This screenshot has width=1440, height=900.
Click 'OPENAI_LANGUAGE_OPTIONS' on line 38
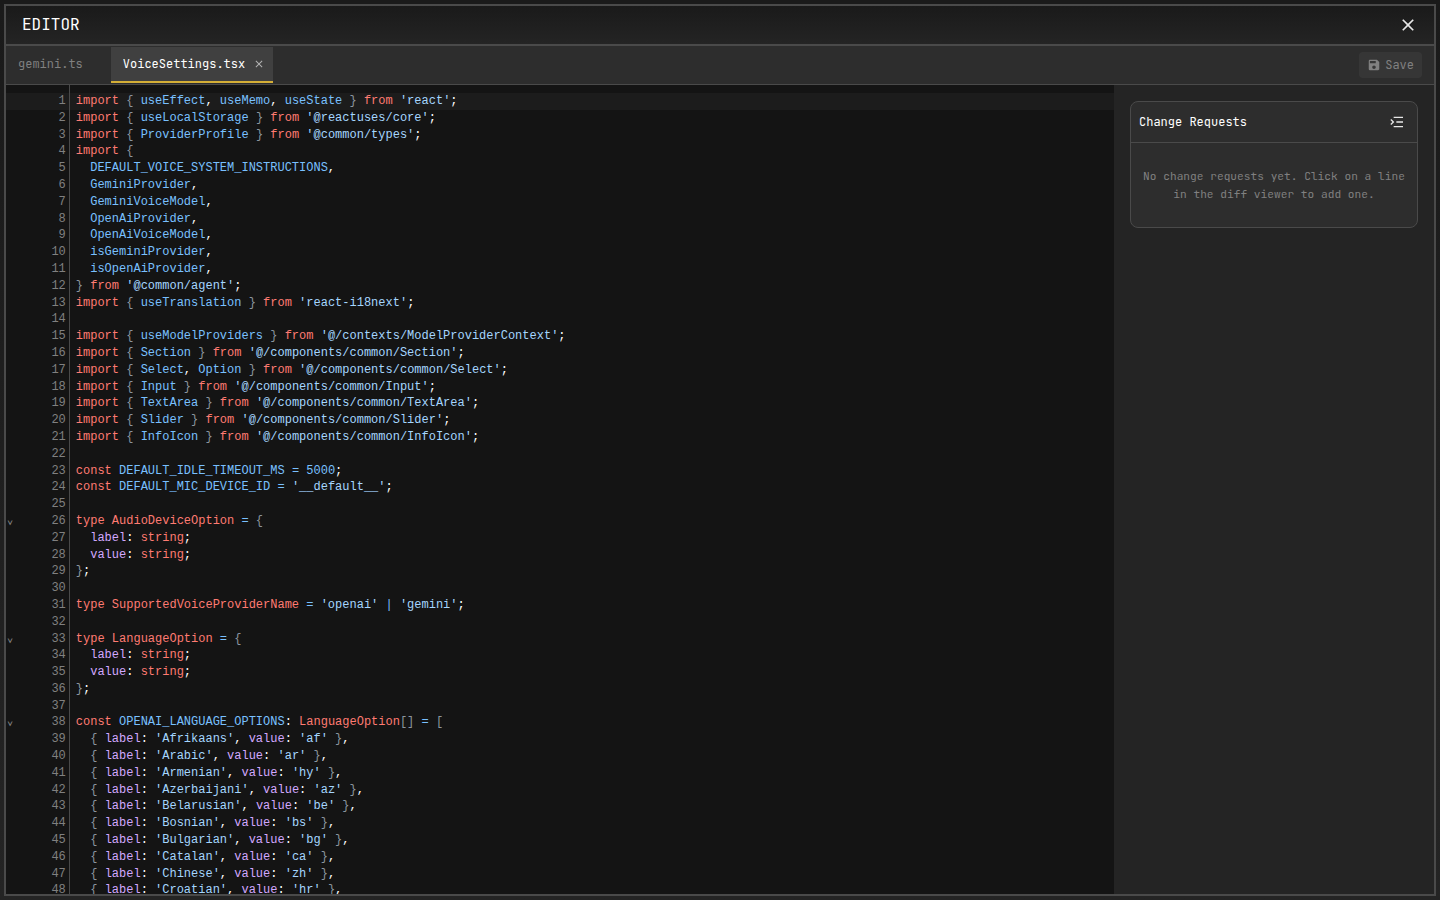click(202, 722)
